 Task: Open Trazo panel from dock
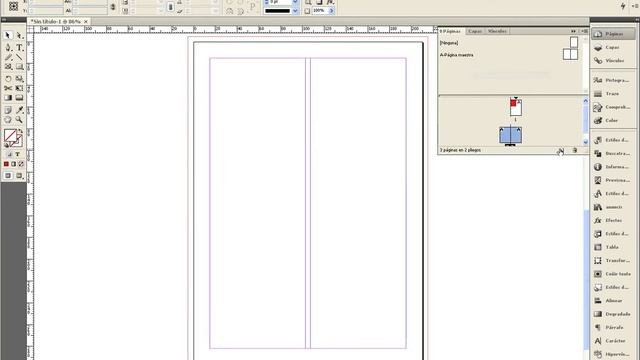pyautogui.click(x=613, y=94)
